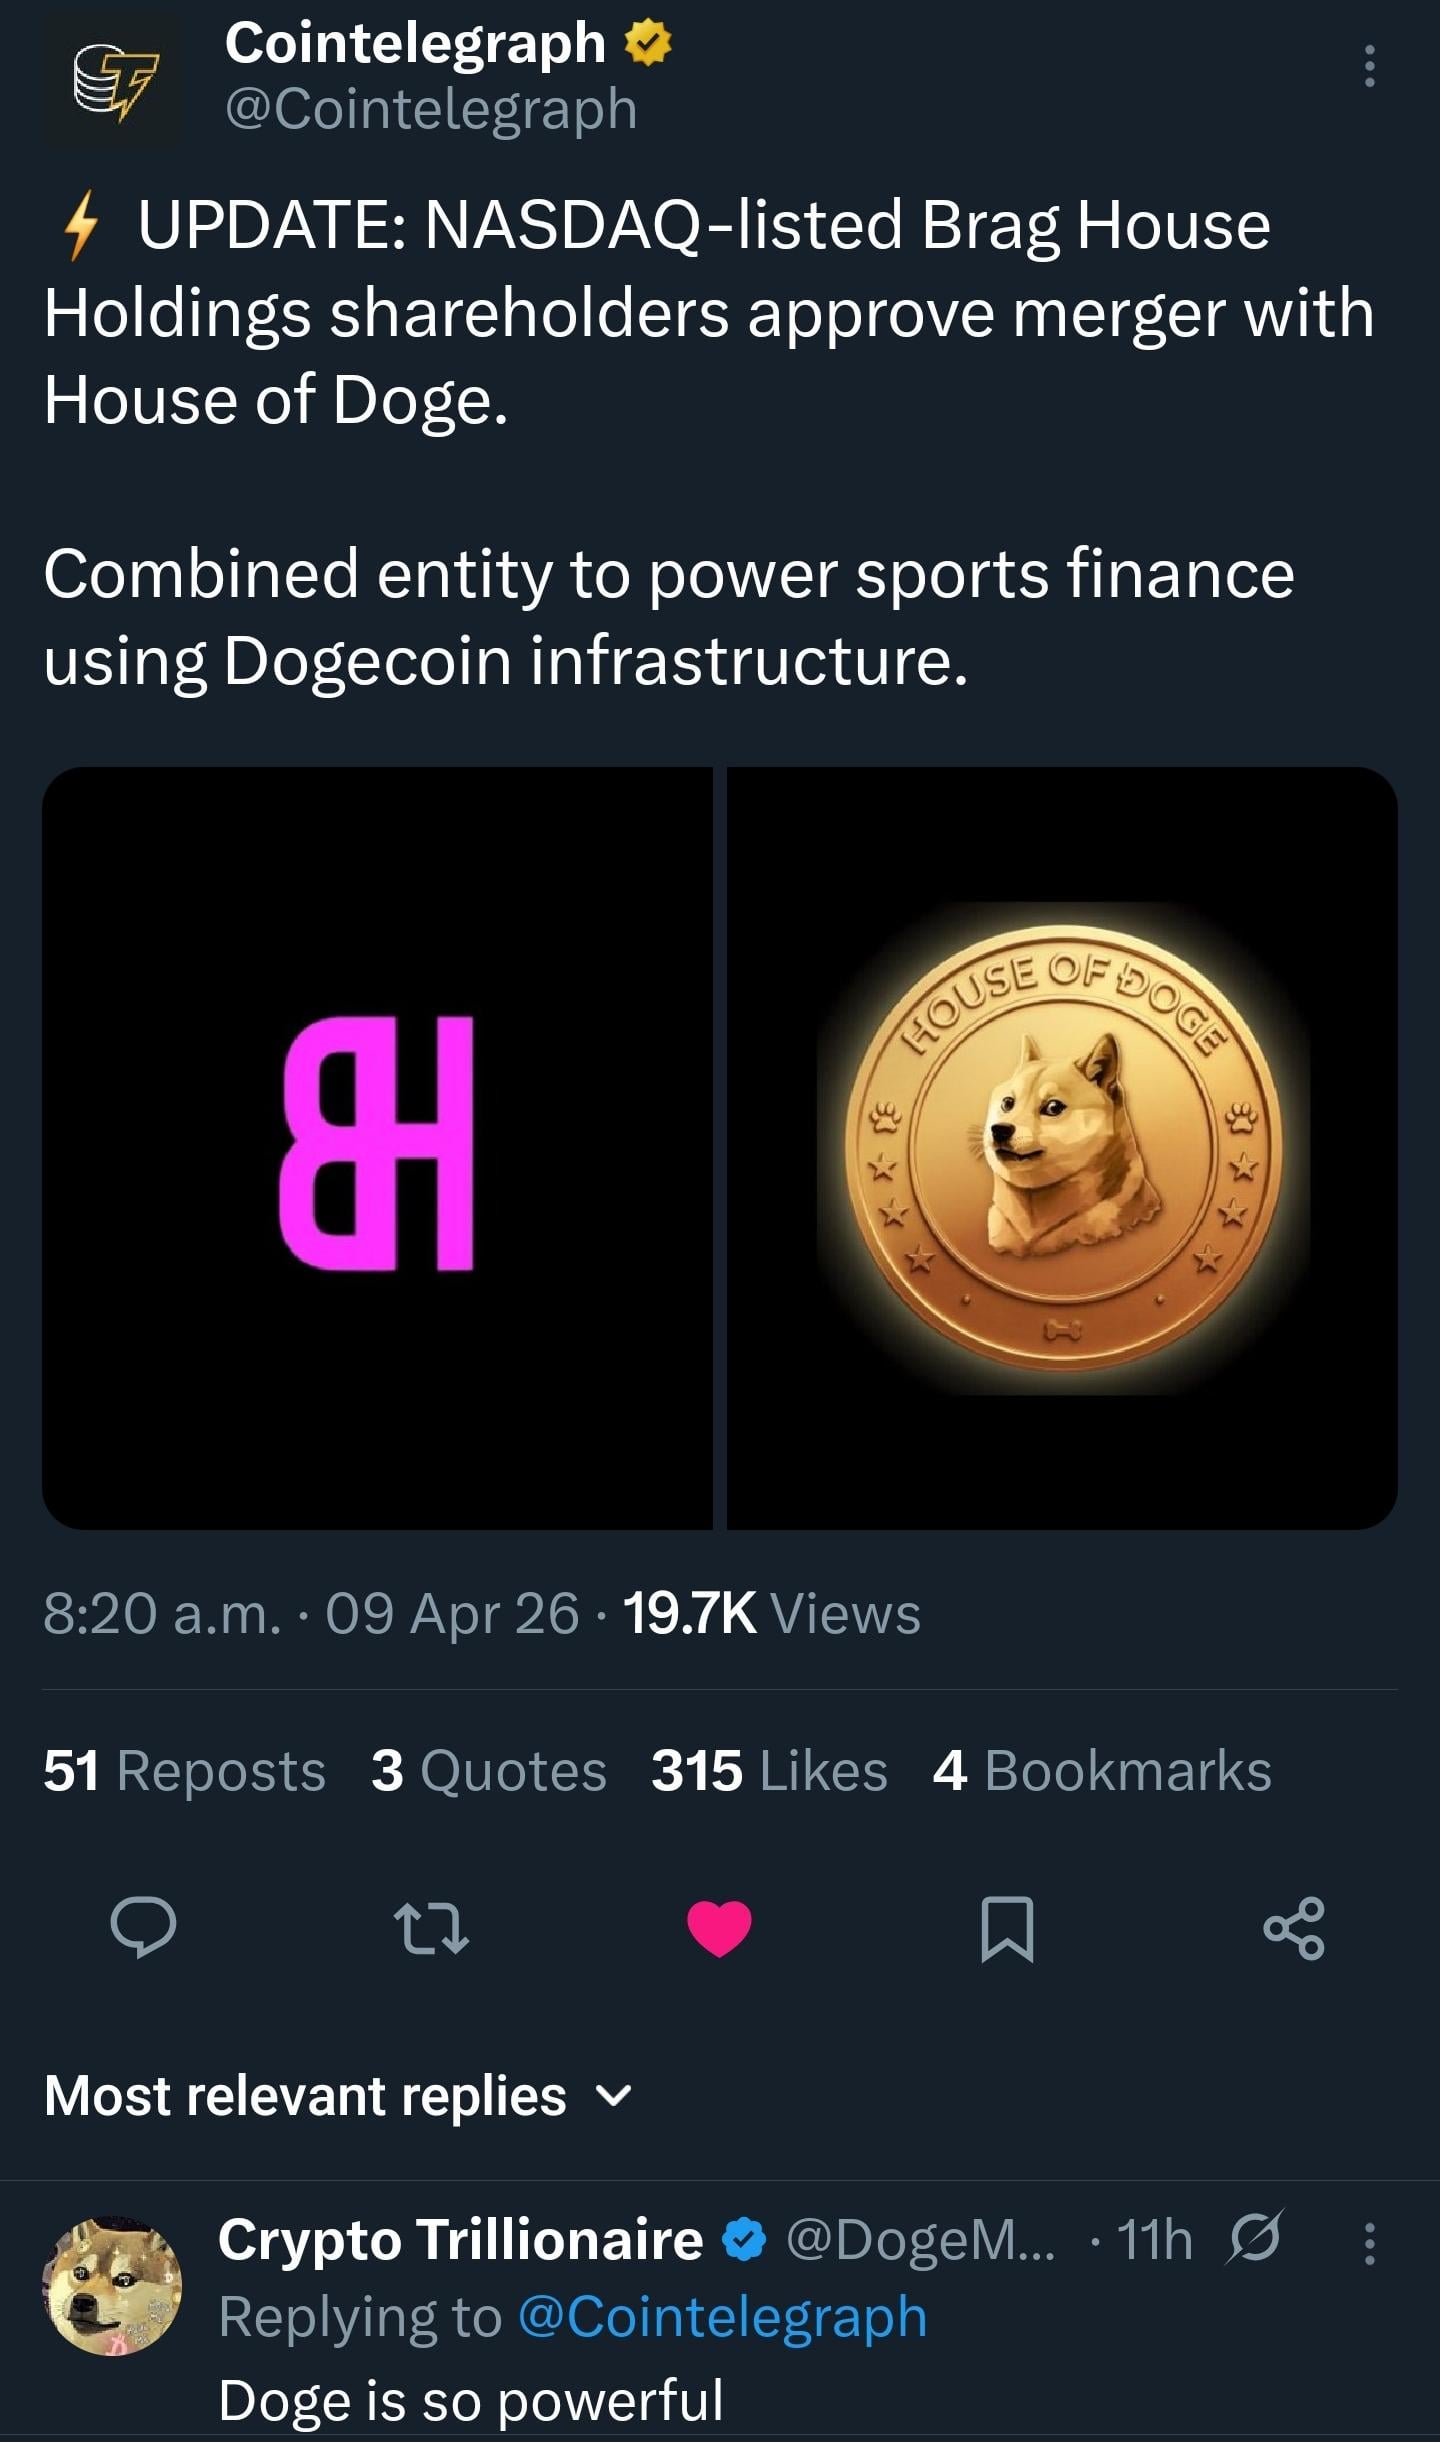Screen dimensions: 1440x2442
Task: Open the reply's three-dot options menu
Action: [x=1369, y=2243]
